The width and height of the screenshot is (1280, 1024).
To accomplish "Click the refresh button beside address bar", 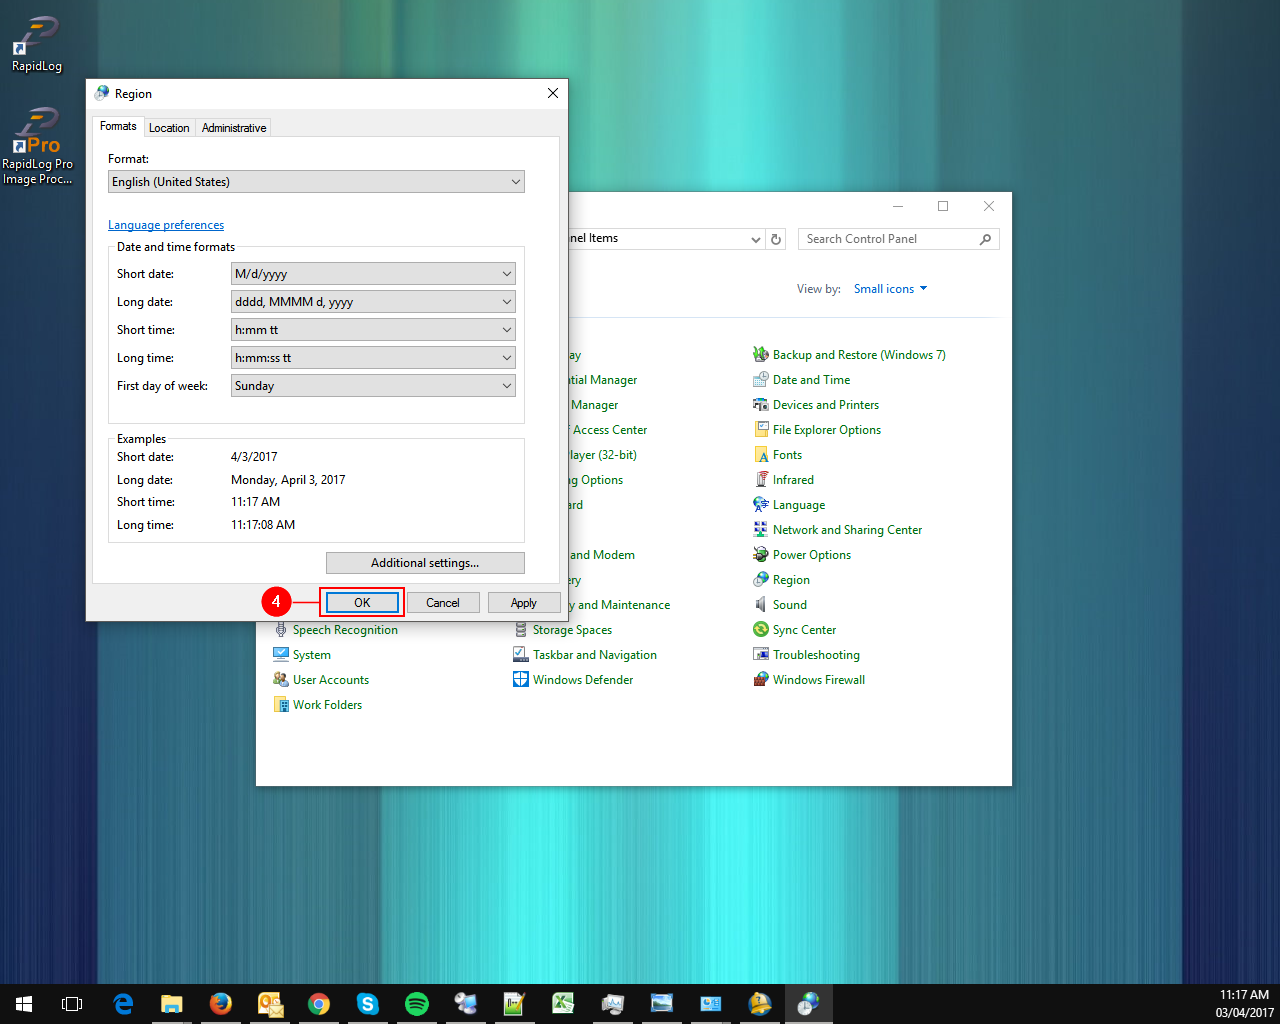I will 776,239.
